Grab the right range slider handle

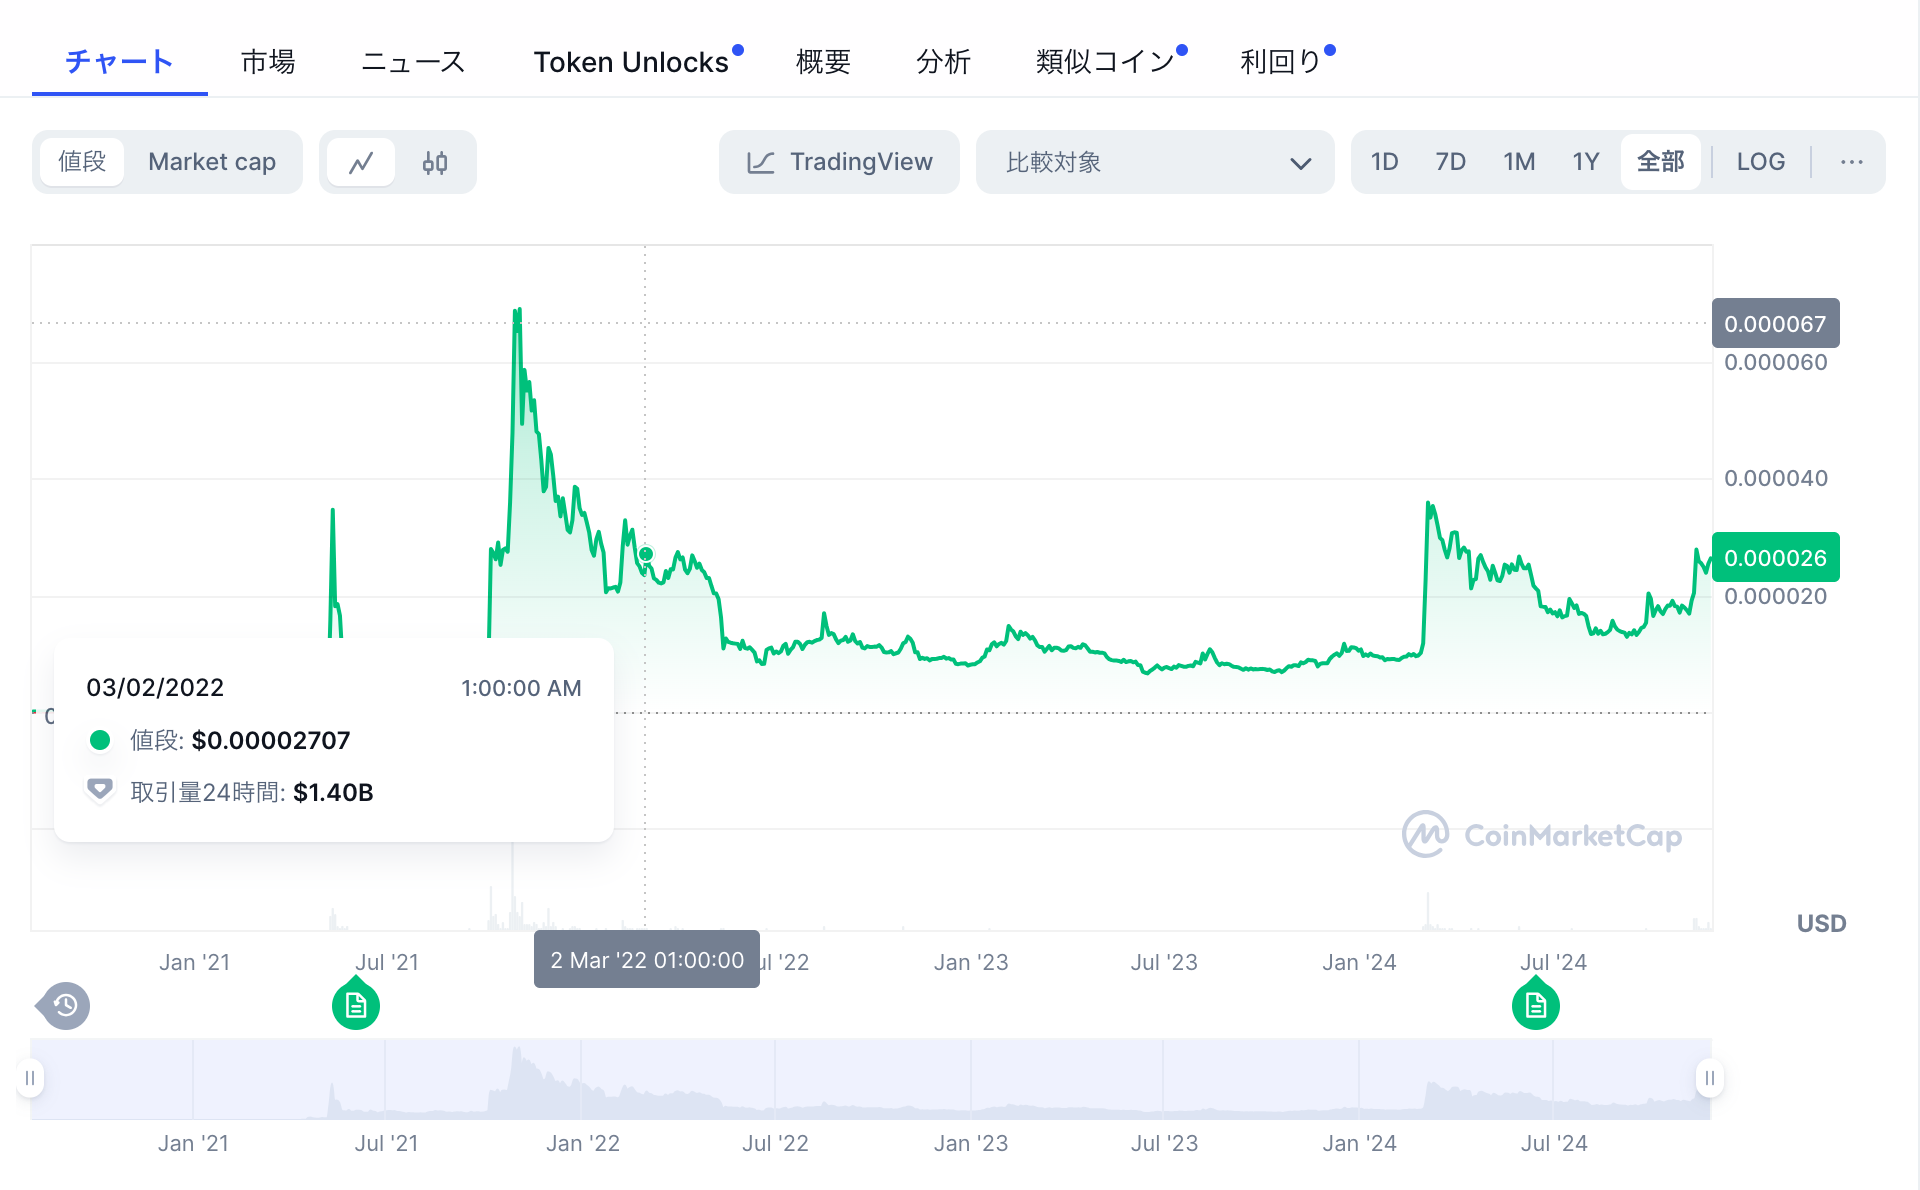click(x=1709, y=1078)
